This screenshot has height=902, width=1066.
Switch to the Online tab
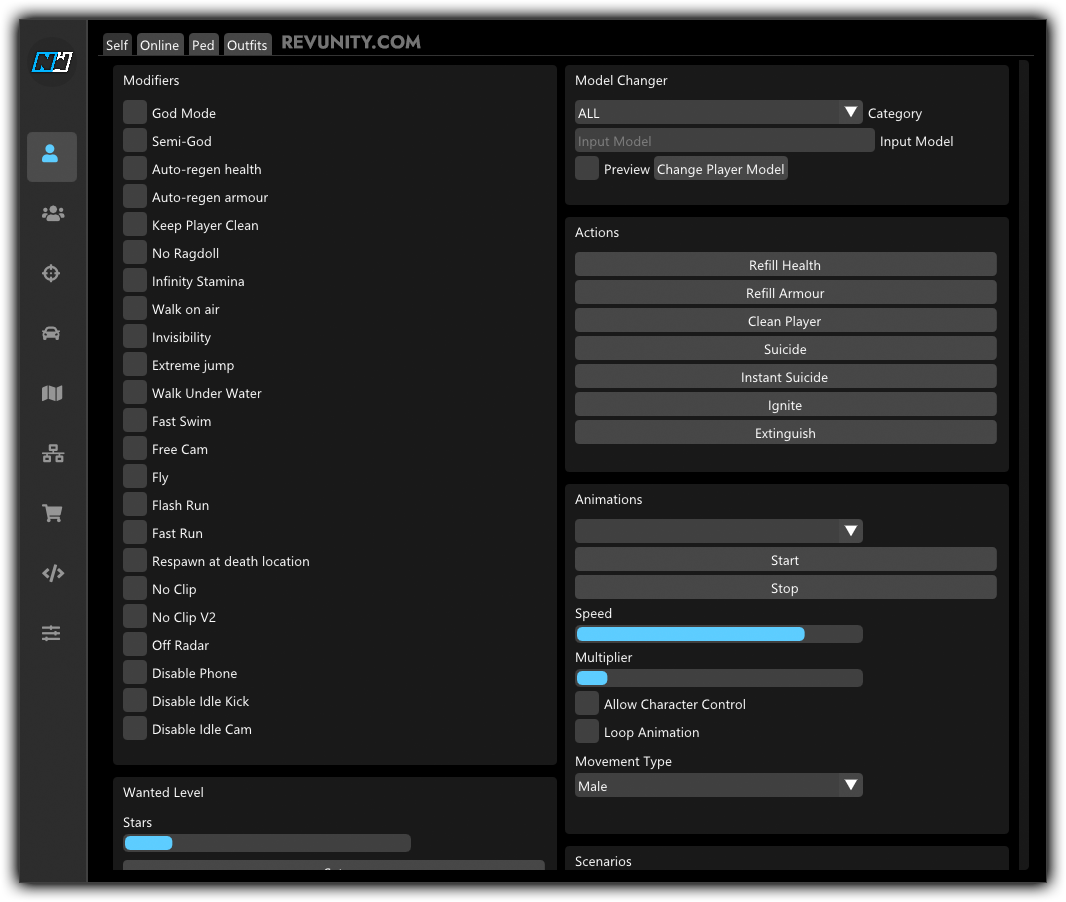(159, 45)
